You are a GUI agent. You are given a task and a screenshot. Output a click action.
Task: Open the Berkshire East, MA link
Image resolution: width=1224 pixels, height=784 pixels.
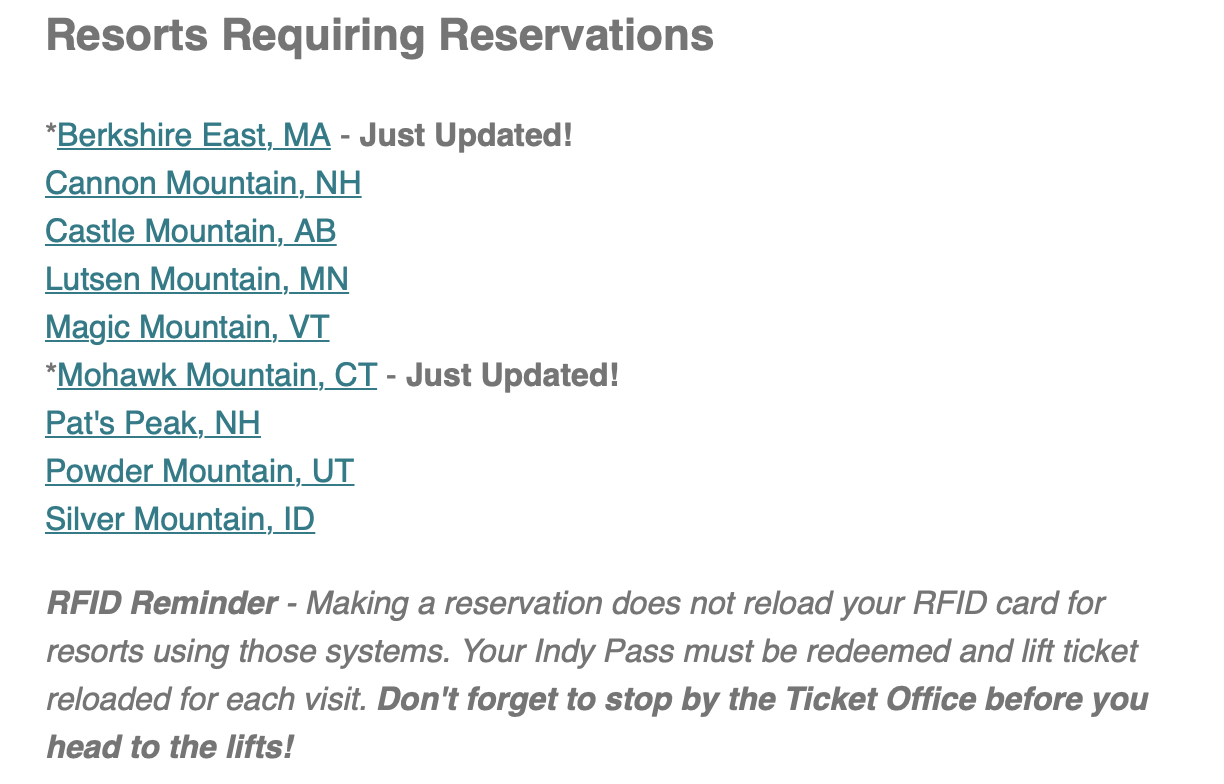(x=194, y=135)
